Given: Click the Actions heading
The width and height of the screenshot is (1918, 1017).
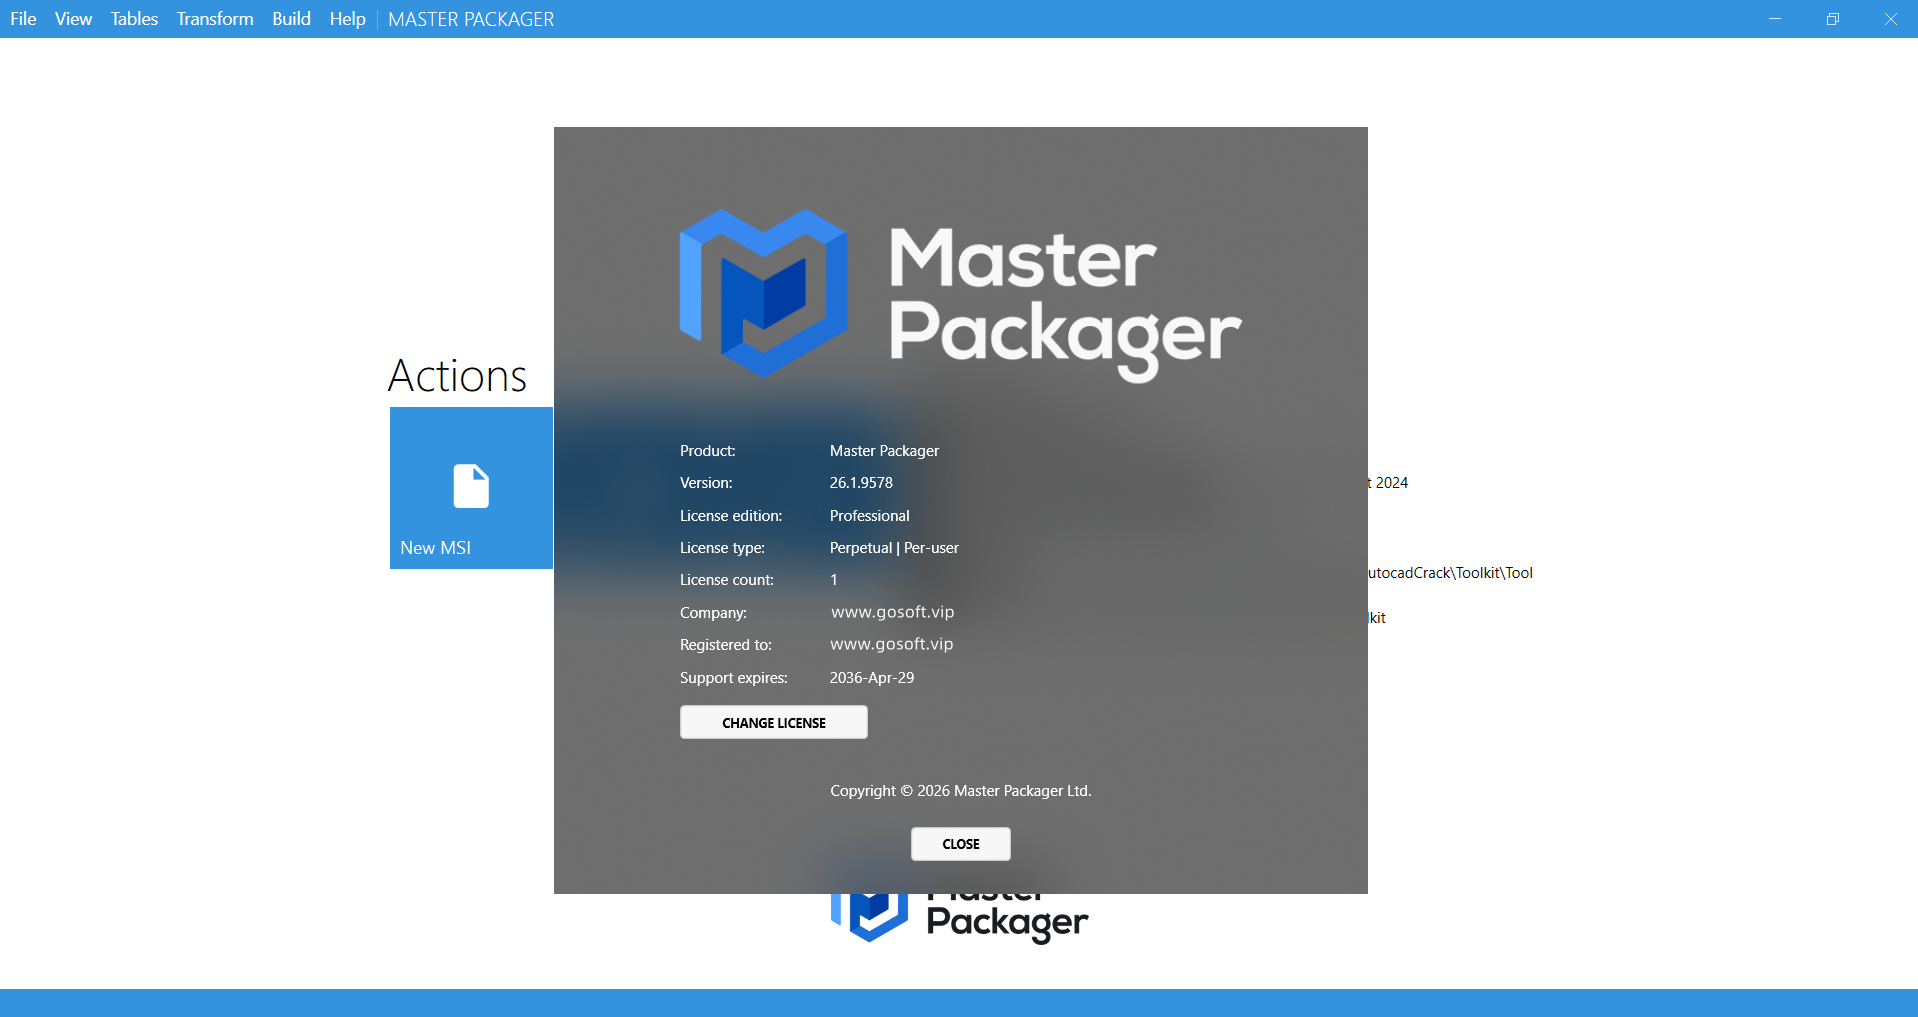Looking at the screenshot, I should (457, 376).
